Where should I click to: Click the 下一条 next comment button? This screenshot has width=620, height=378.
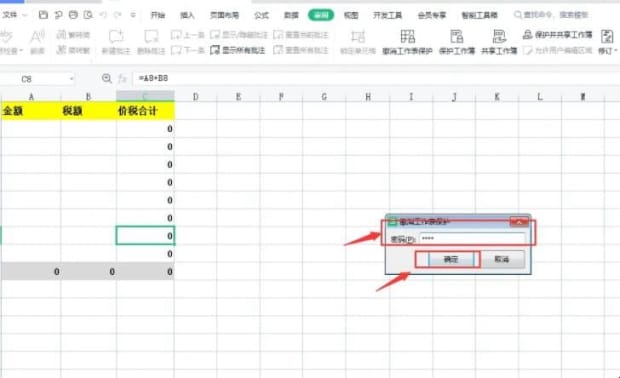(x=187, y=50)
